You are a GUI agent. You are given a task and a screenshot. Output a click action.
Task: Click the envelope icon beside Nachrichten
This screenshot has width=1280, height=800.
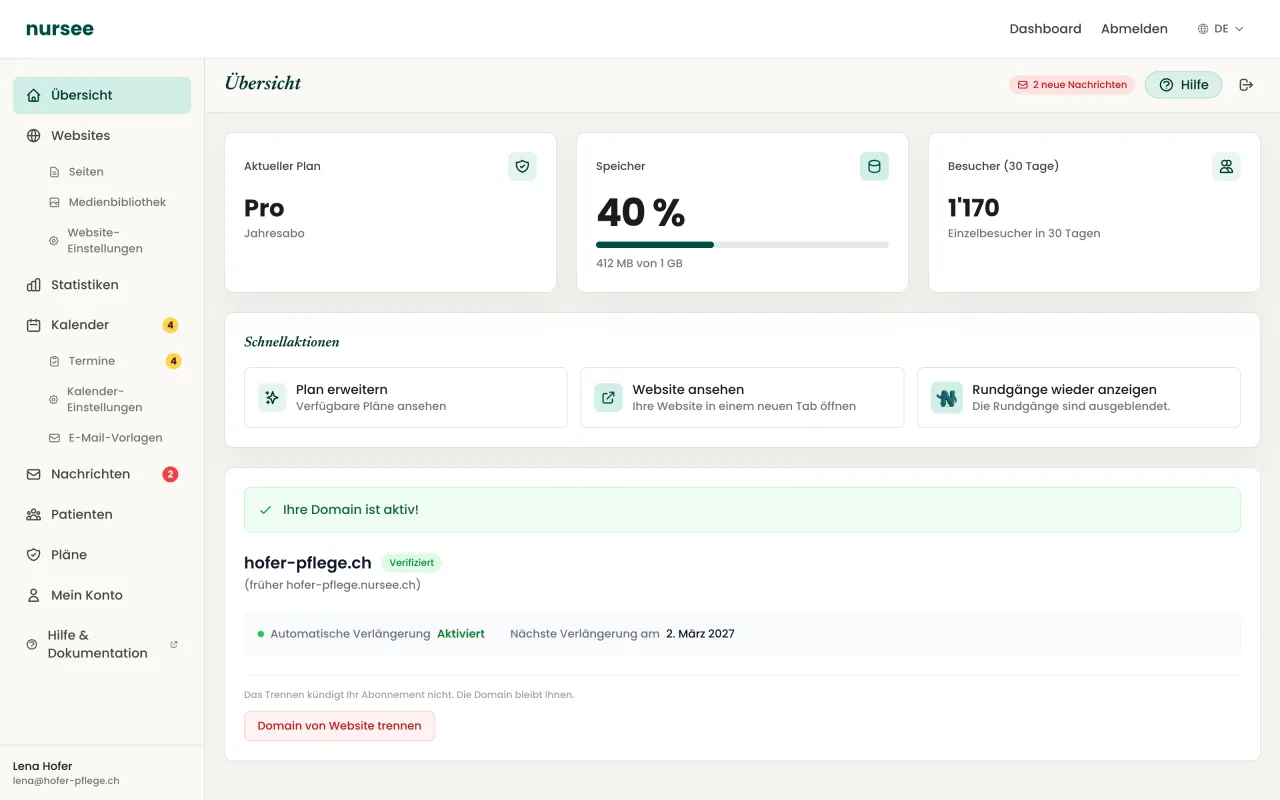[34, 474]
